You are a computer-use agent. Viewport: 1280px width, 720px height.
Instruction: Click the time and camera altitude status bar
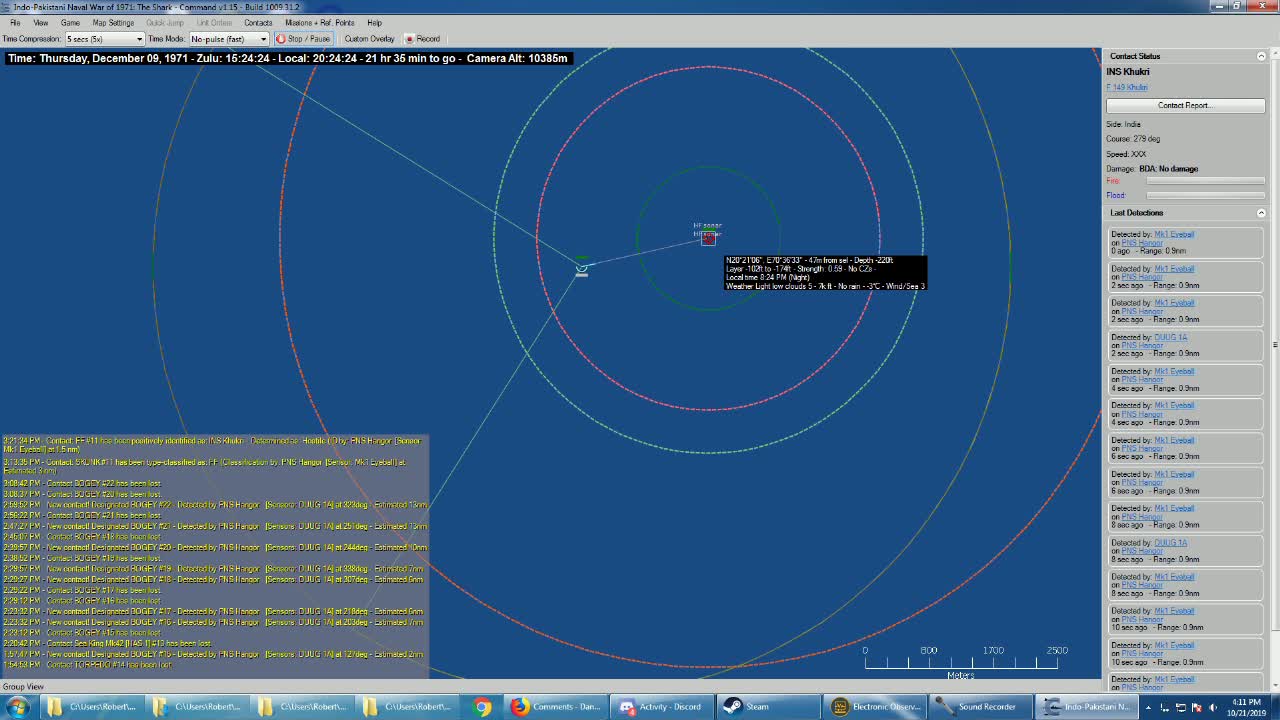click(288, 59)
